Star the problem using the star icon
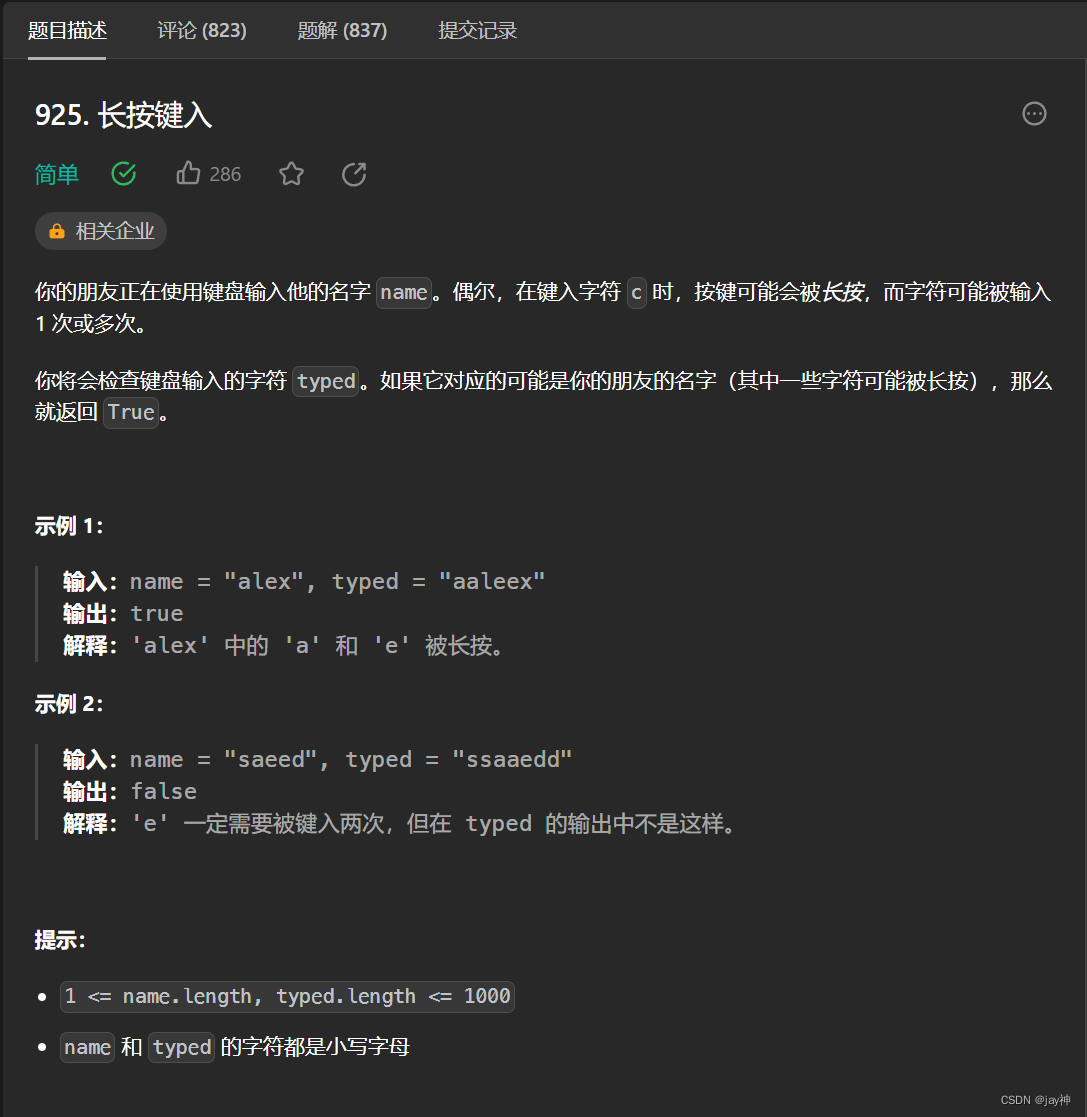 [291, 173]
